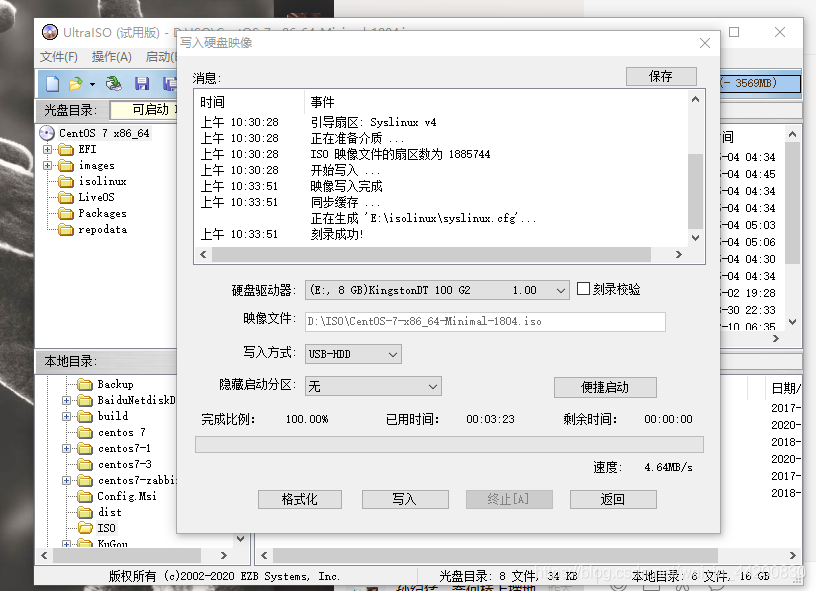Click the '4.64MB/s' speed value
Image resolution: width=816 pixels, height=591 pixels.
tap(669, 467)
